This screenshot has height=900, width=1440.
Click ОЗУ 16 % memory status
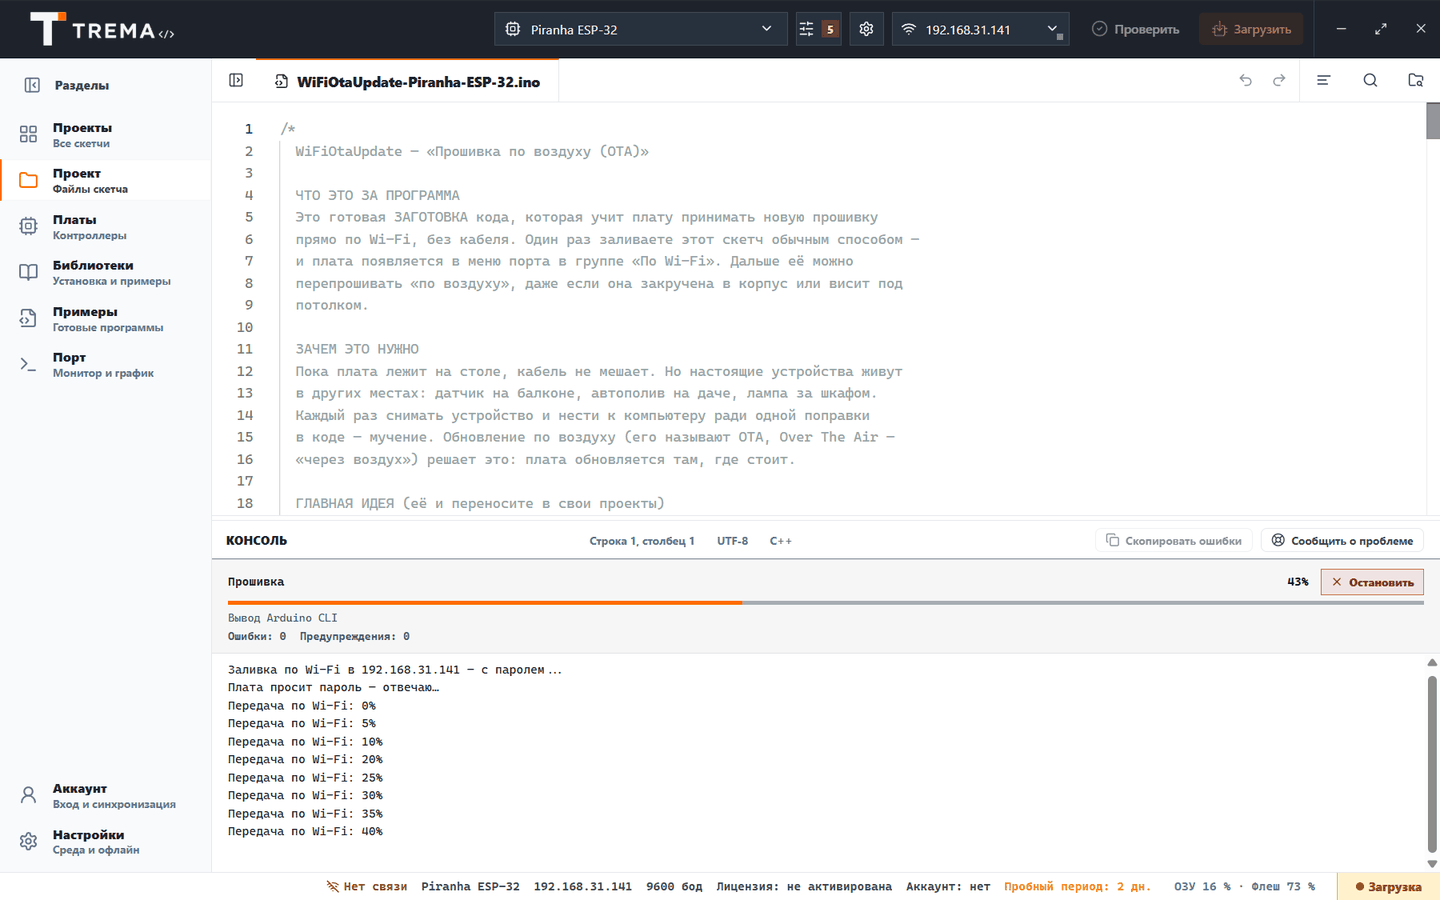coord(1203,887)
